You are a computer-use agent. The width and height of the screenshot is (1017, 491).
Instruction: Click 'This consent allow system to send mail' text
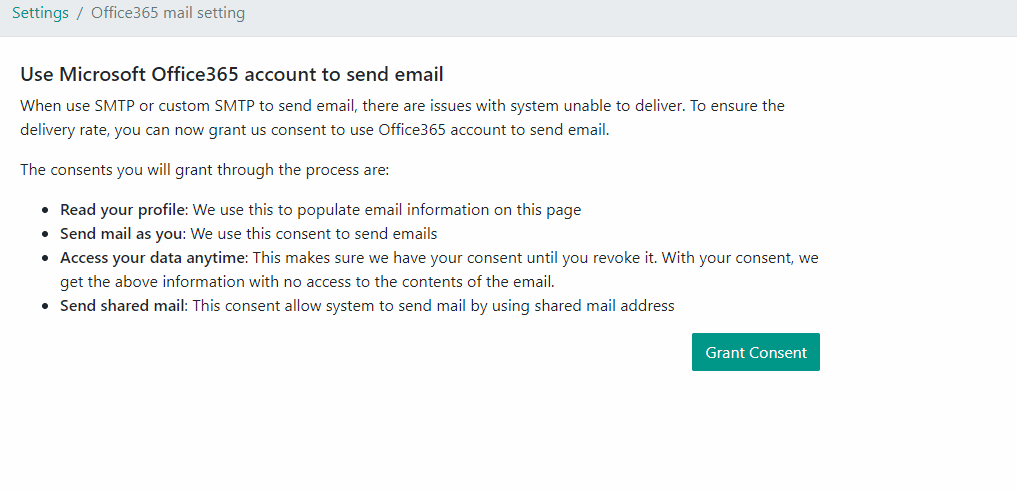click(434, 306)
